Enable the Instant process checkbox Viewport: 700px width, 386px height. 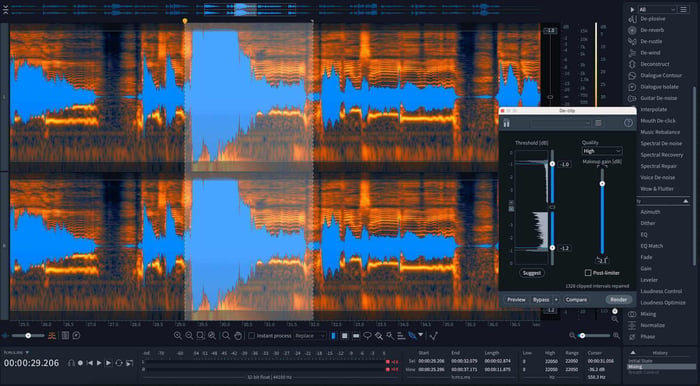coord(251,336)
